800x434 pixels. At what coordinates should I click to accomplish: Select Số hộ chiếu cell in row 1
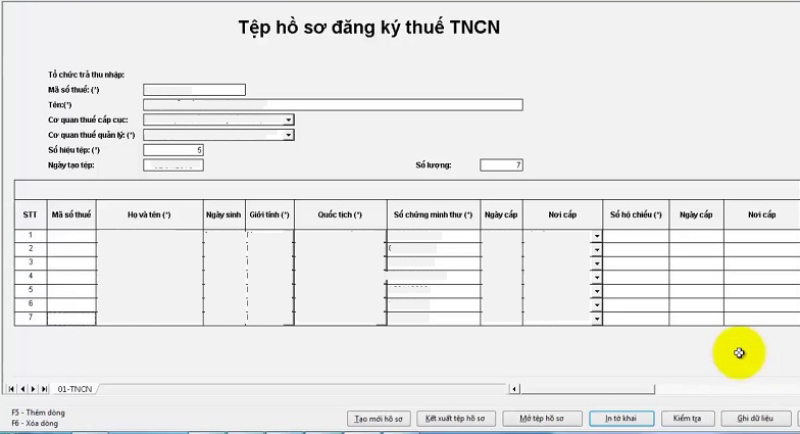pyautogui.click(x=636, y=236)
